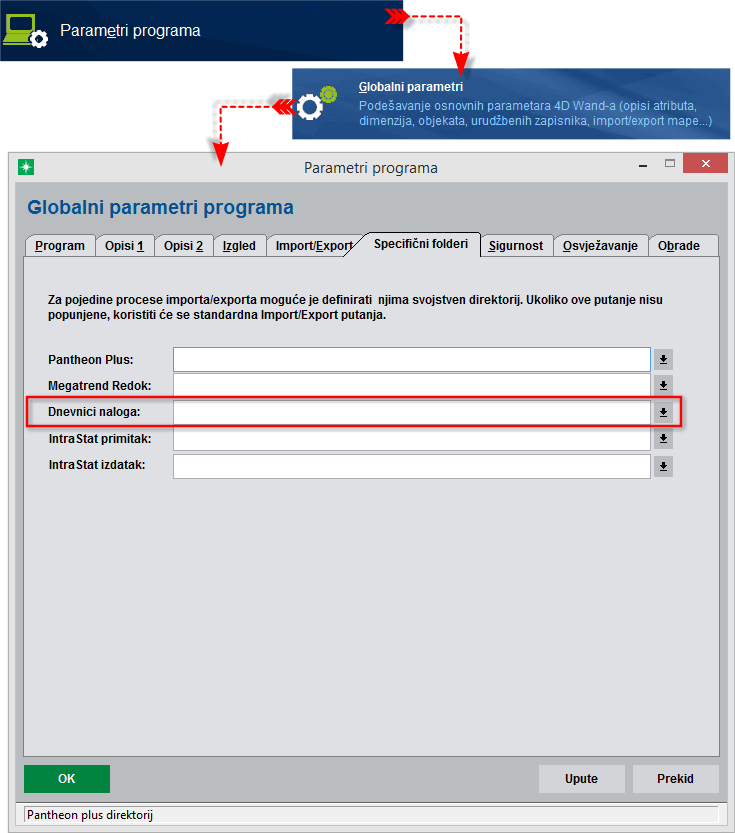Focus the Pantheon Plus path field
735x833 pixels.
(x=412, y=360)
